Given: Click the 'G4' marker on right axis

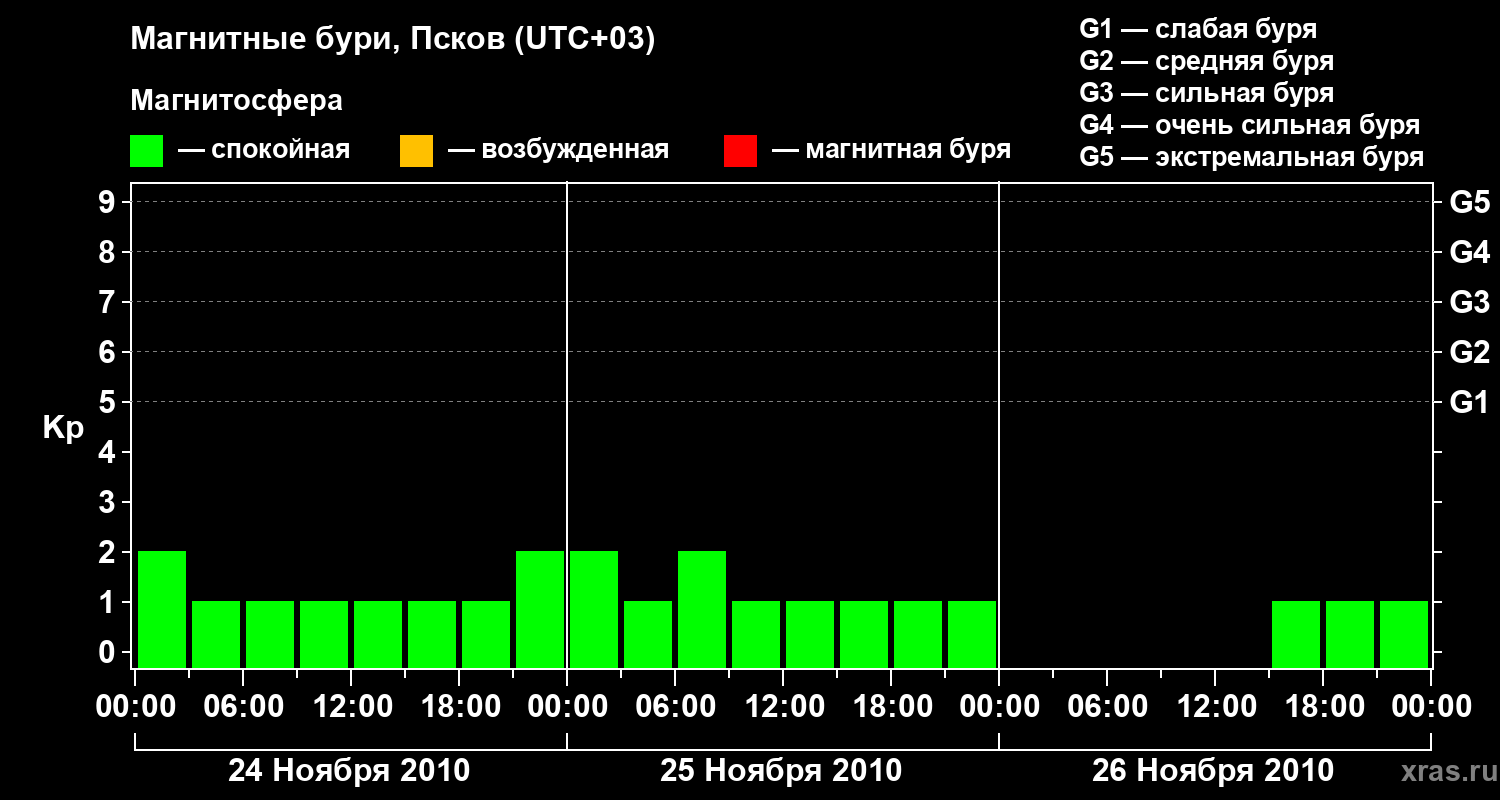Looking at the screenshot, I should [1469, 252].
